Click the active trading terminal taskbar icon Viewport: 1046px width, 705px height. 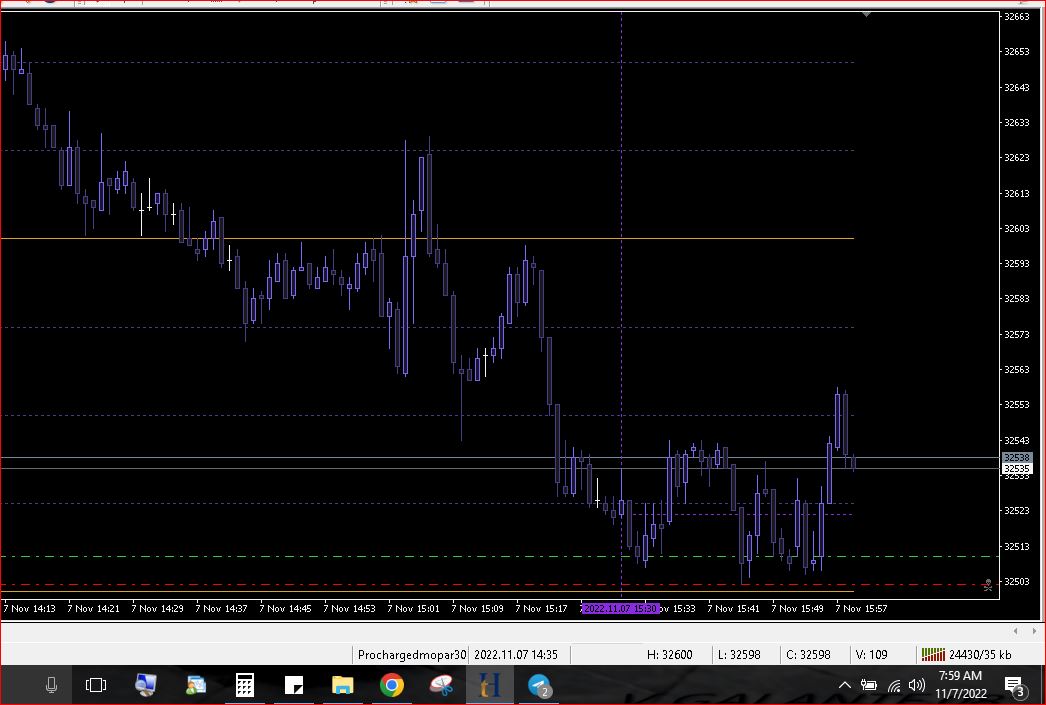(x=490, y=686)
